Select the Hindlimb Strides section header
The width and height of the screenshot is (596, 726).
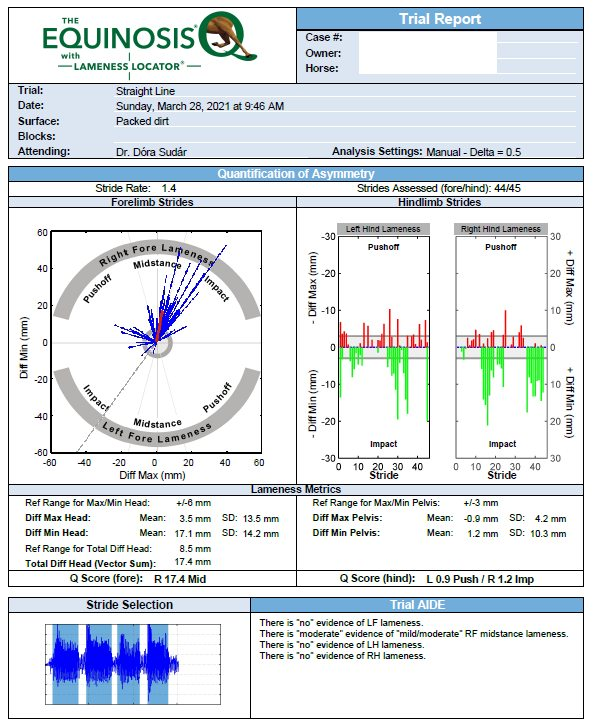click(439, 202)
